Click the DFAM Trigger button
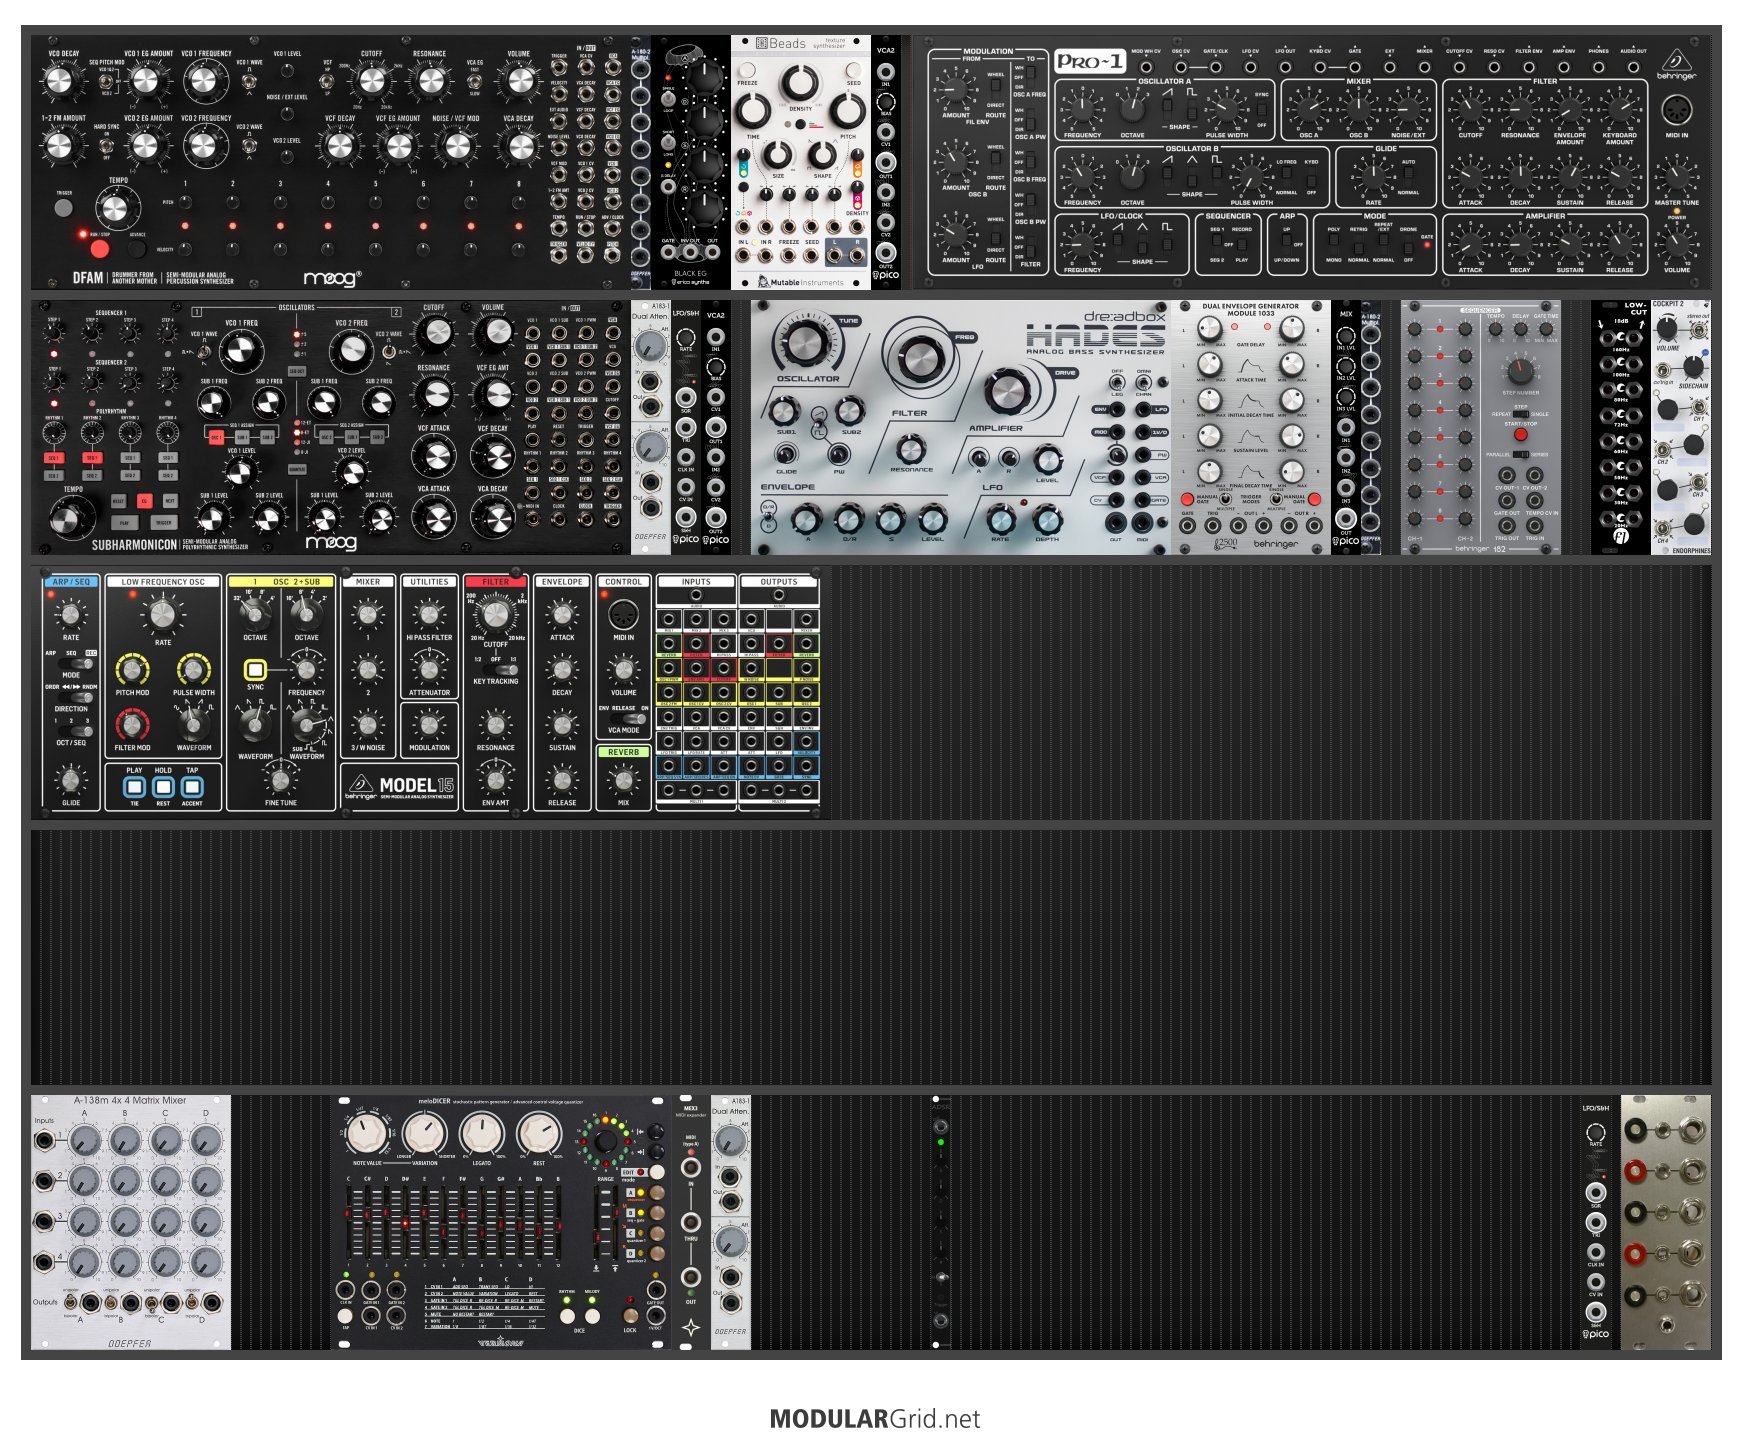Image resolution: width=1752 pixels, height=1440 pixels. pos(63,208)
